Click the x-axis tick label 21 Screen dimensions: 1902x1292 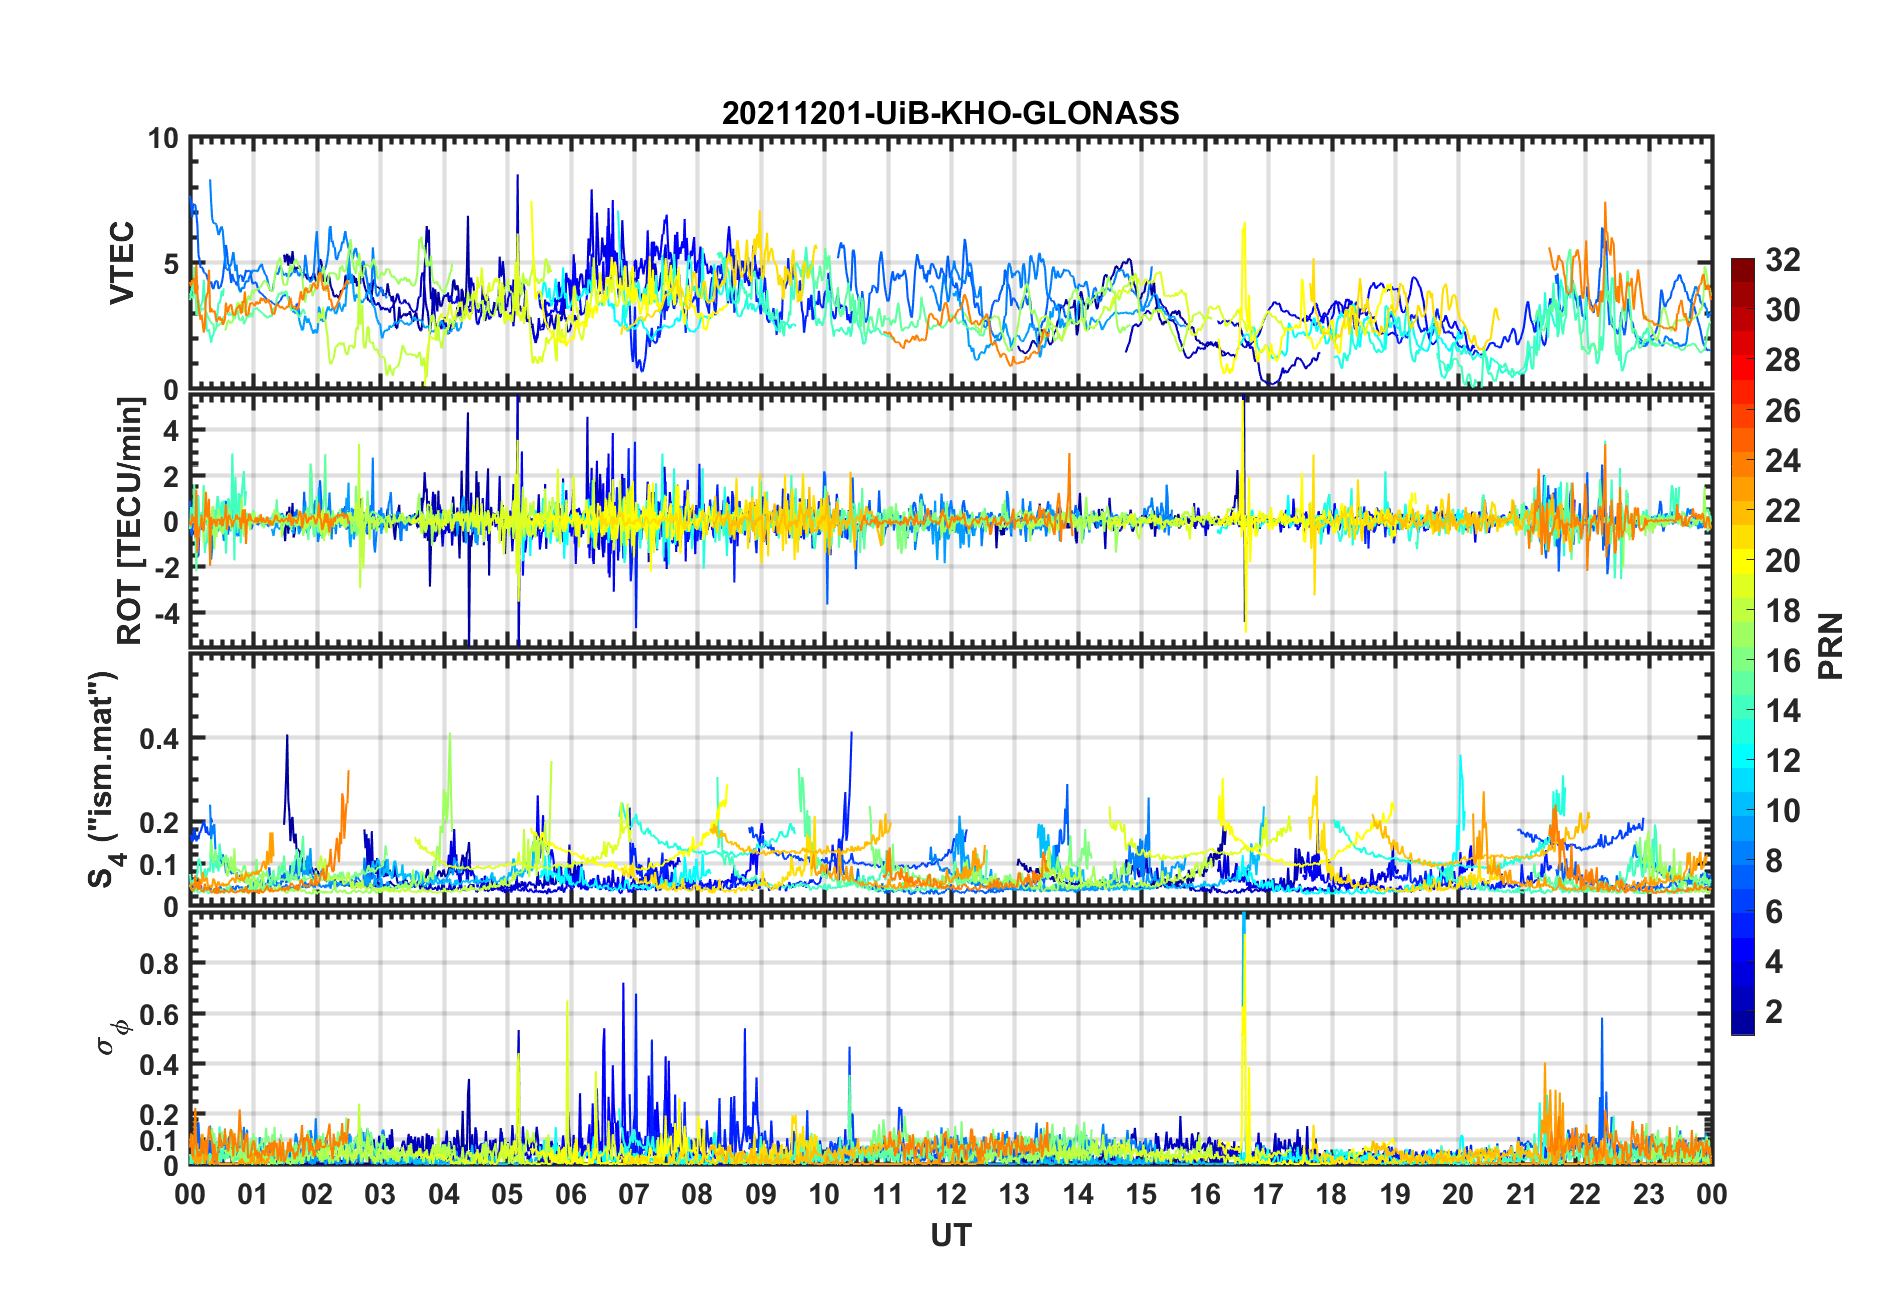[1522, 1194]
